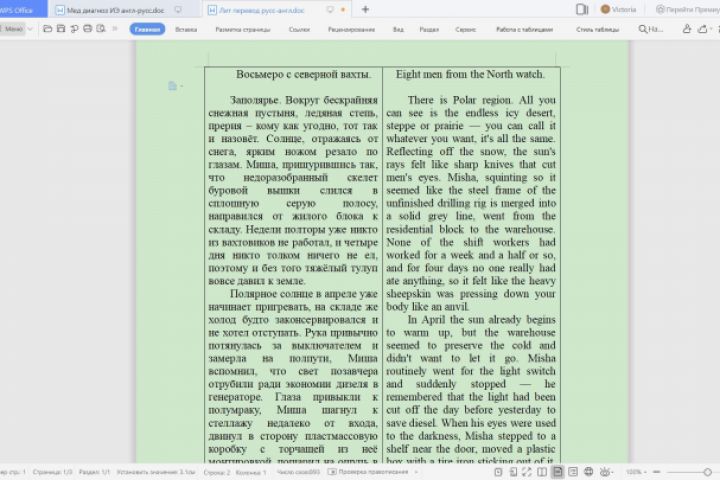Open the WPS Office home tab
The width and height of the screenshot is (720, 480).
pyautogui.click(x=21, y=9)
